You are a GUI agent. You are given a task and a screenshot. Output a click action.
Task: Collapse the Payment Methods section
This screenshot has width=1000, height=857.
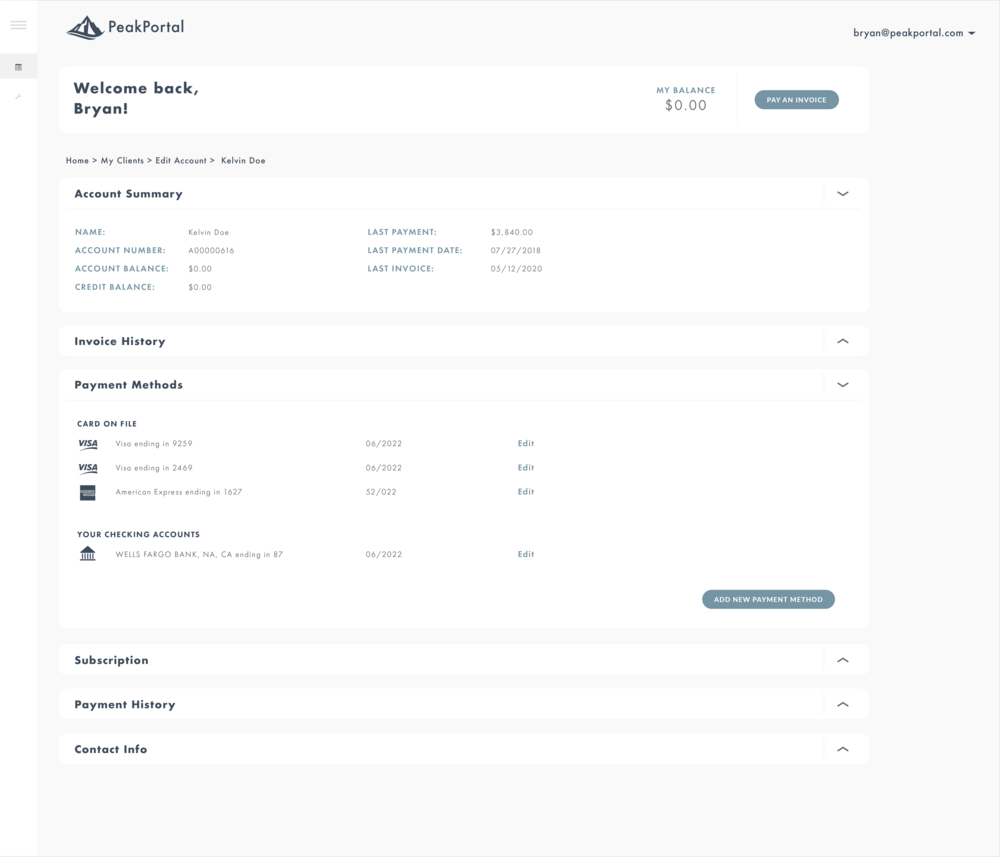842,385
